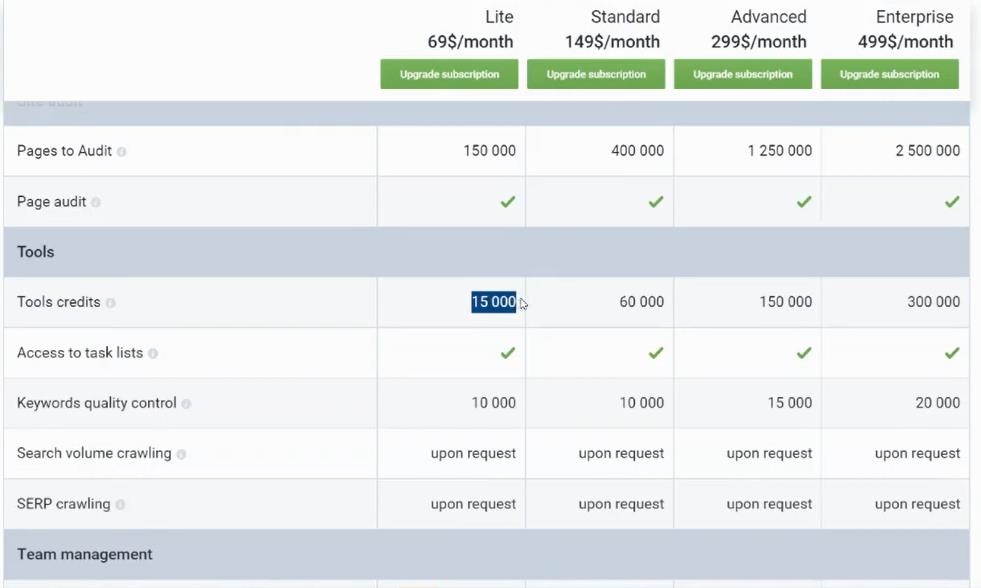Click Search volume crawling info icon
The image size is (981, 588).
coord(181,454)
